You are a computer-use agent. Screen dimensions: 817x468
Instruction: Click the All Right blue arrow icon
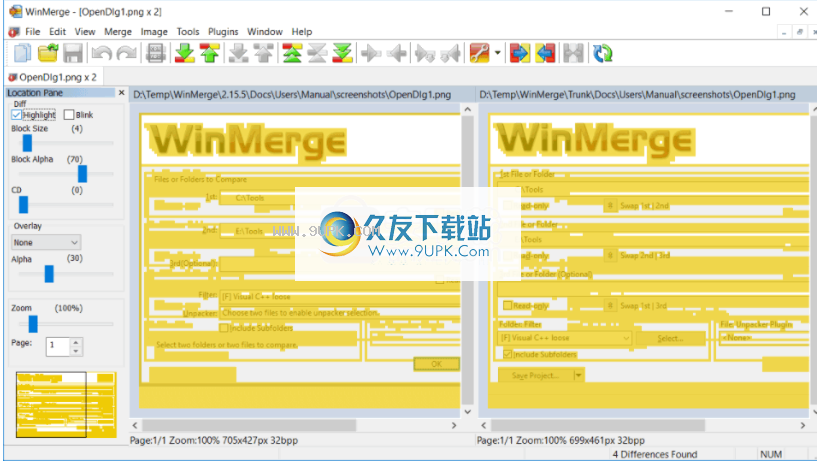click(519, 53)
